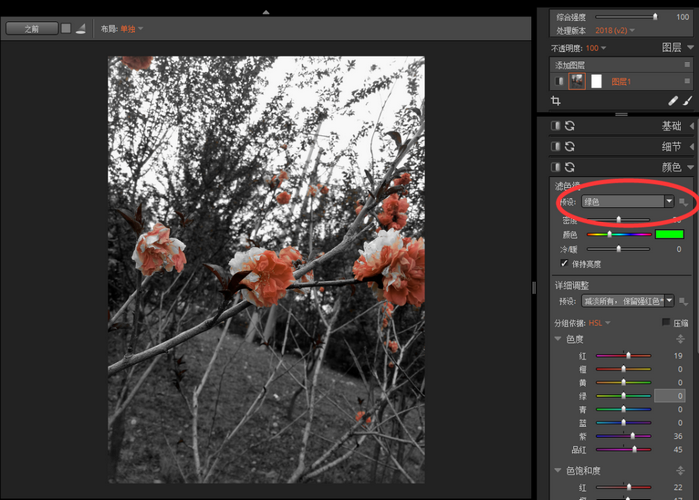Image resolution: width=699 pixels, height=500 pixels.
Task: Toggle the 基础 panel on/off switch
Action: [556, 126]
